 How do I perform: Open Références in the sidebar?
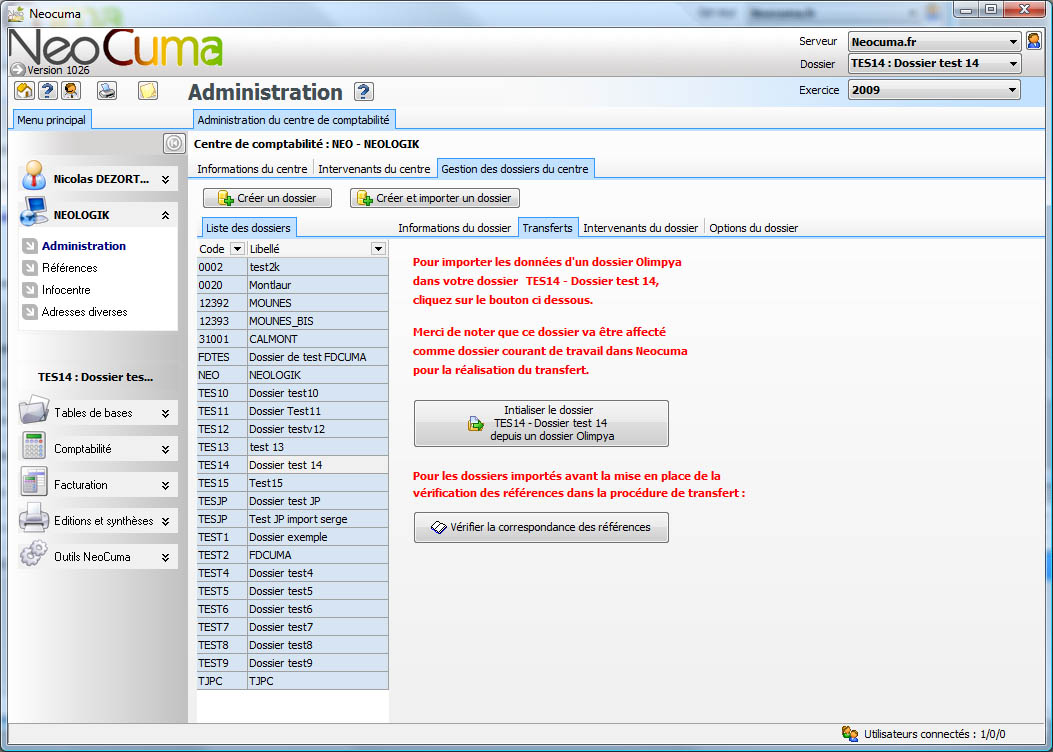coord(70,268)
